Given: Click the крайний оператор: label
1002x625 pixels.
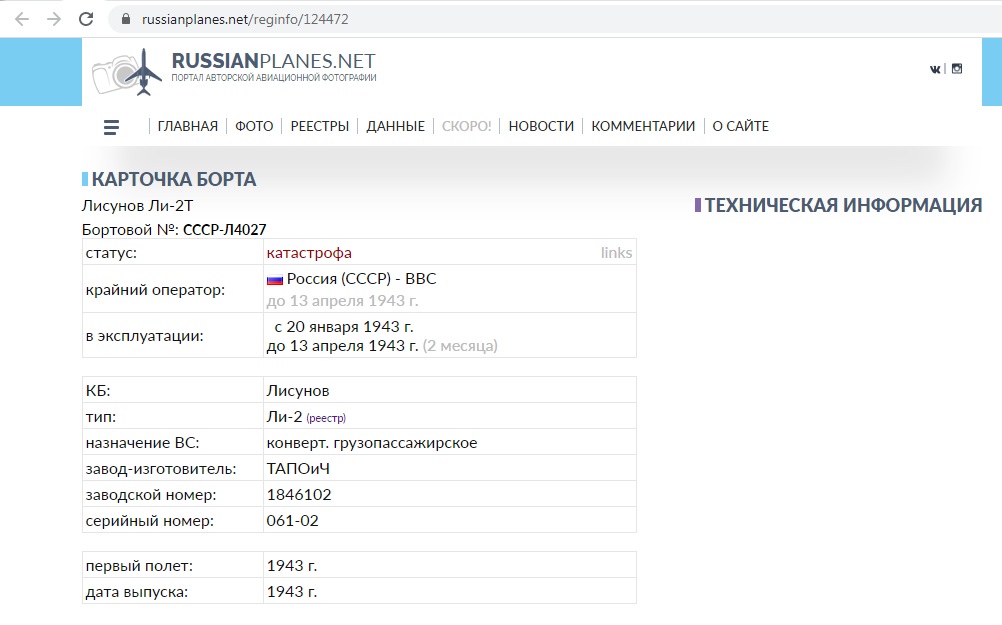Looking at the screenshot, I should pyautogui.click(x=155, y=290).
